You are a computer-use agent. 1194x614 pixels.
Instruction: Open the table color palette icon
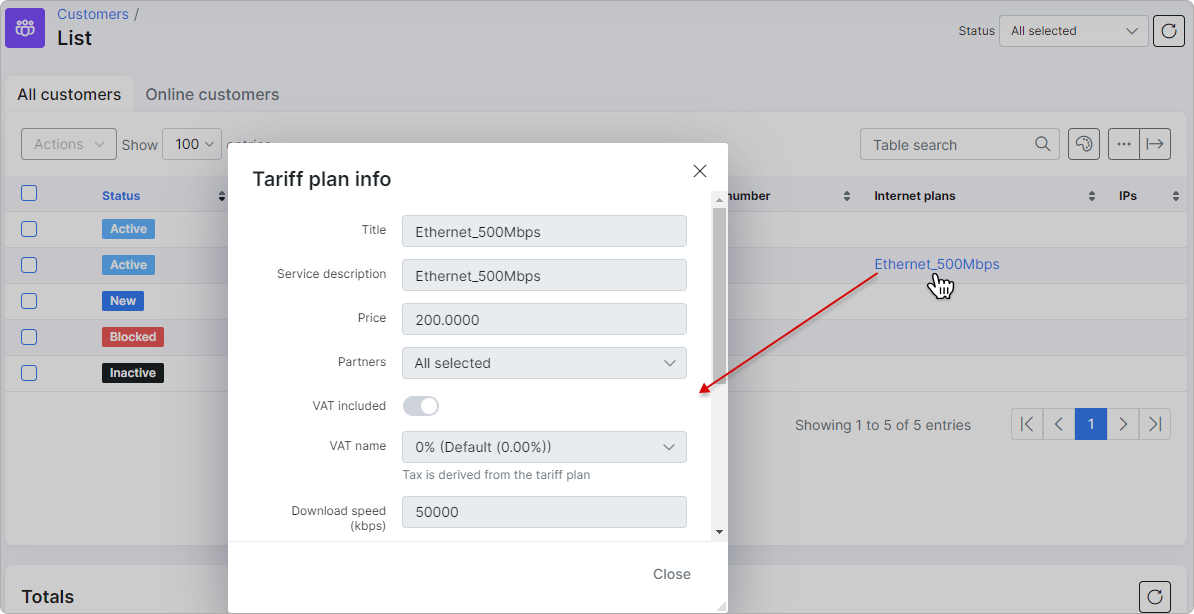(x=1084, y=144)
